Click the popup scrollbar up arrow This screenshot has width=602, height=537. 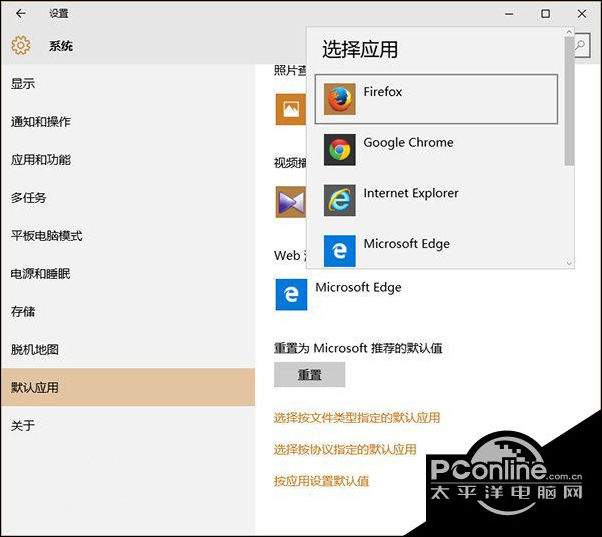pyautogui.click(x=569, y=32)
